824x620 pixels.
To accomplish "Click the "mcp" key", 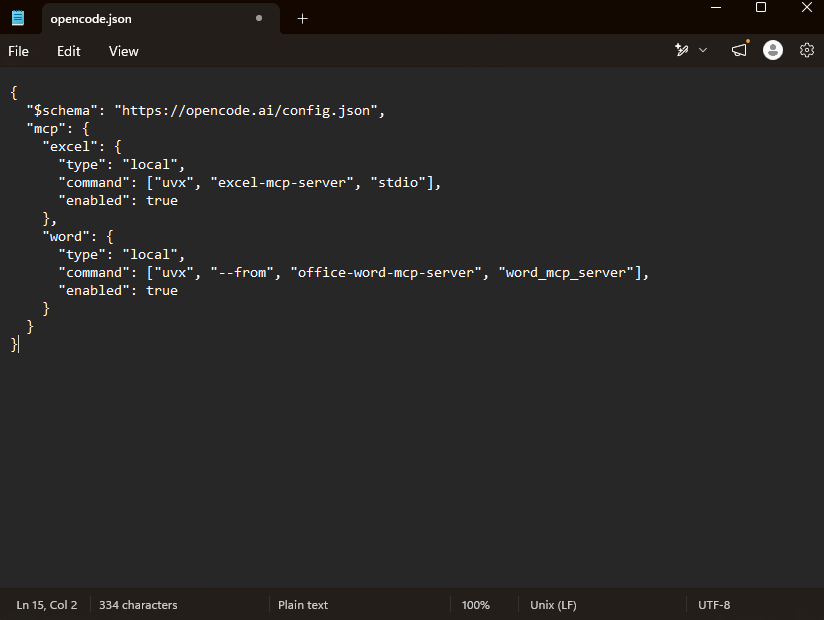I will tap(46, 129).
